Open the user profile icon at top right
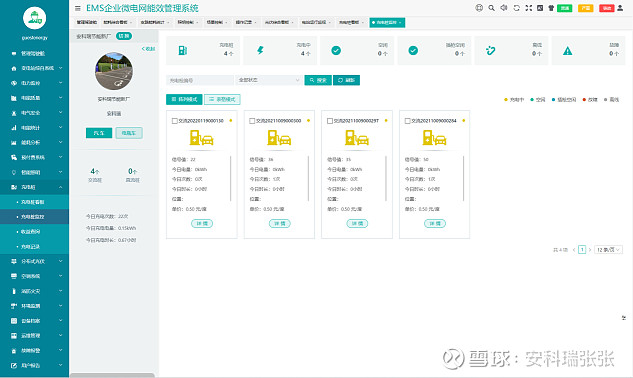This screenshot has height=378, width=633. pos(620,8)
